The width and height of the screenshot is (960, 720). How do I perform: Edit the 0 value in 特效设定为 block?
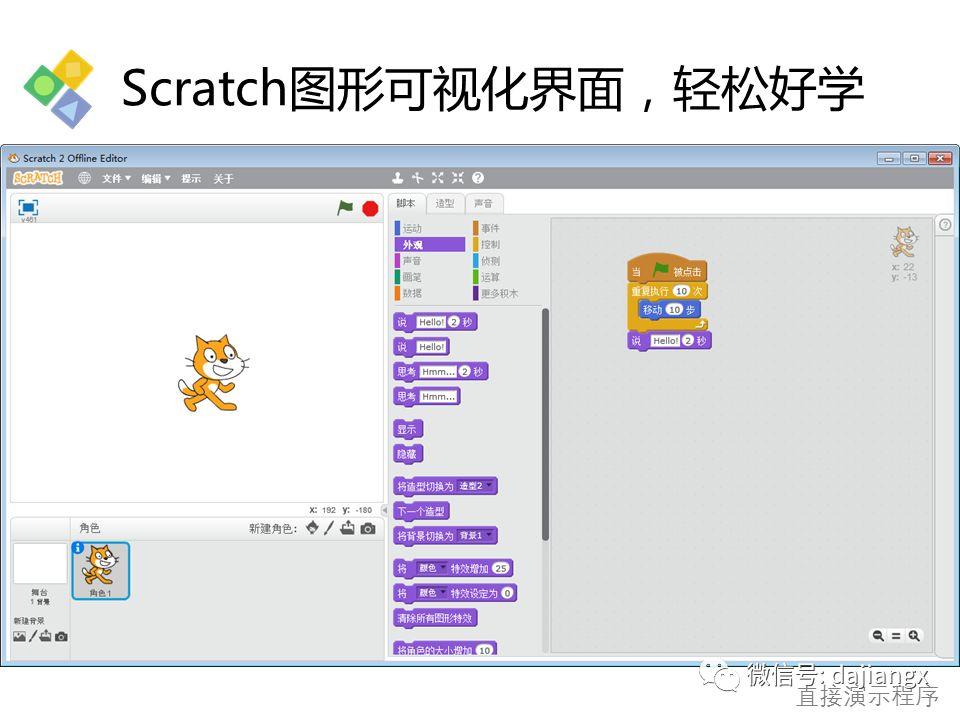coord(507,593)
